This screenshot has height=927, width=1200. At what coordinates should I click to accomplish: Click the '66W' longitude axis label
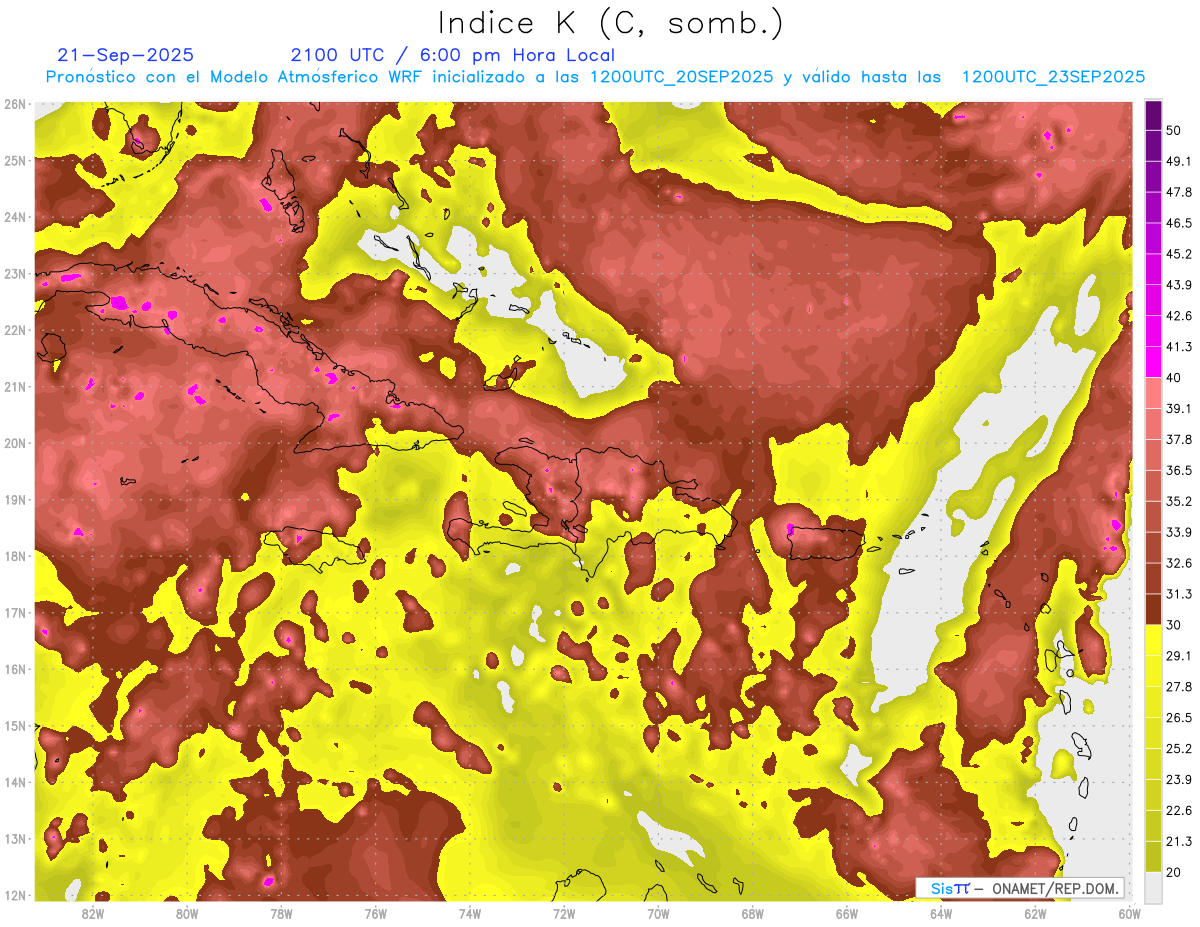[x=846, y=914]
